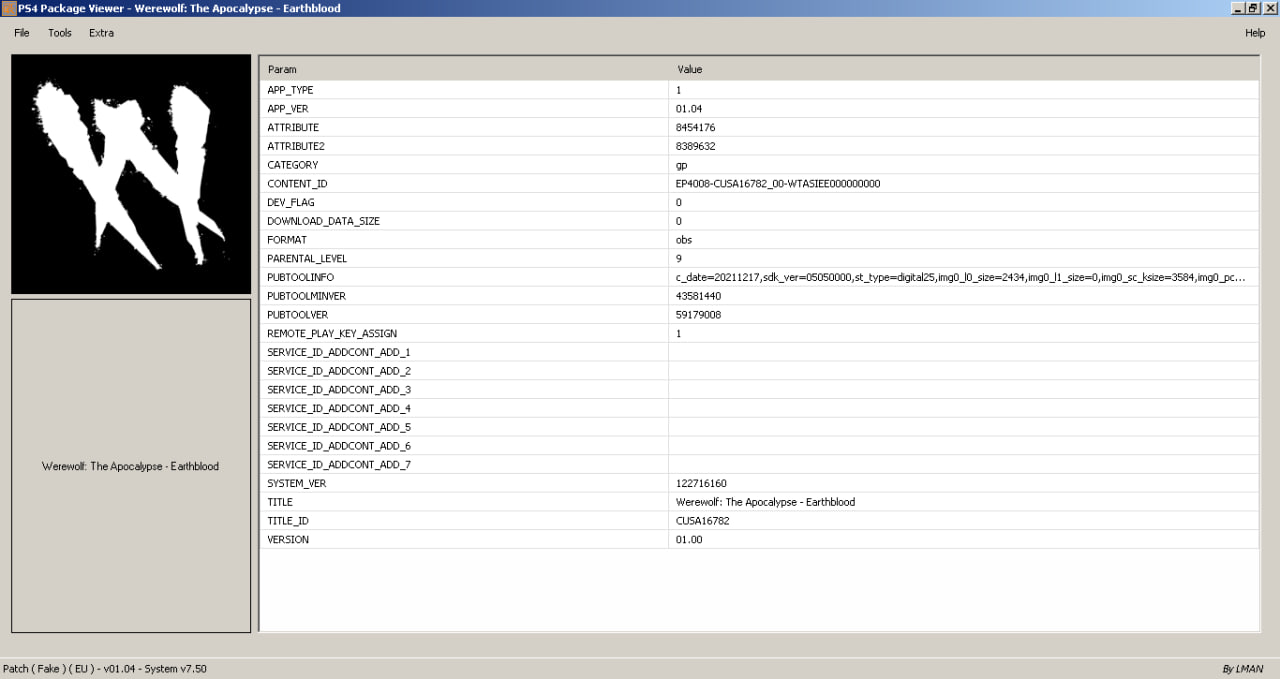The height and width of the screenshot is (679, 1280).
Task: Select the SERVICE_ID_ADDCONT_ADD_5 row
Action: (x=760, y=427)
